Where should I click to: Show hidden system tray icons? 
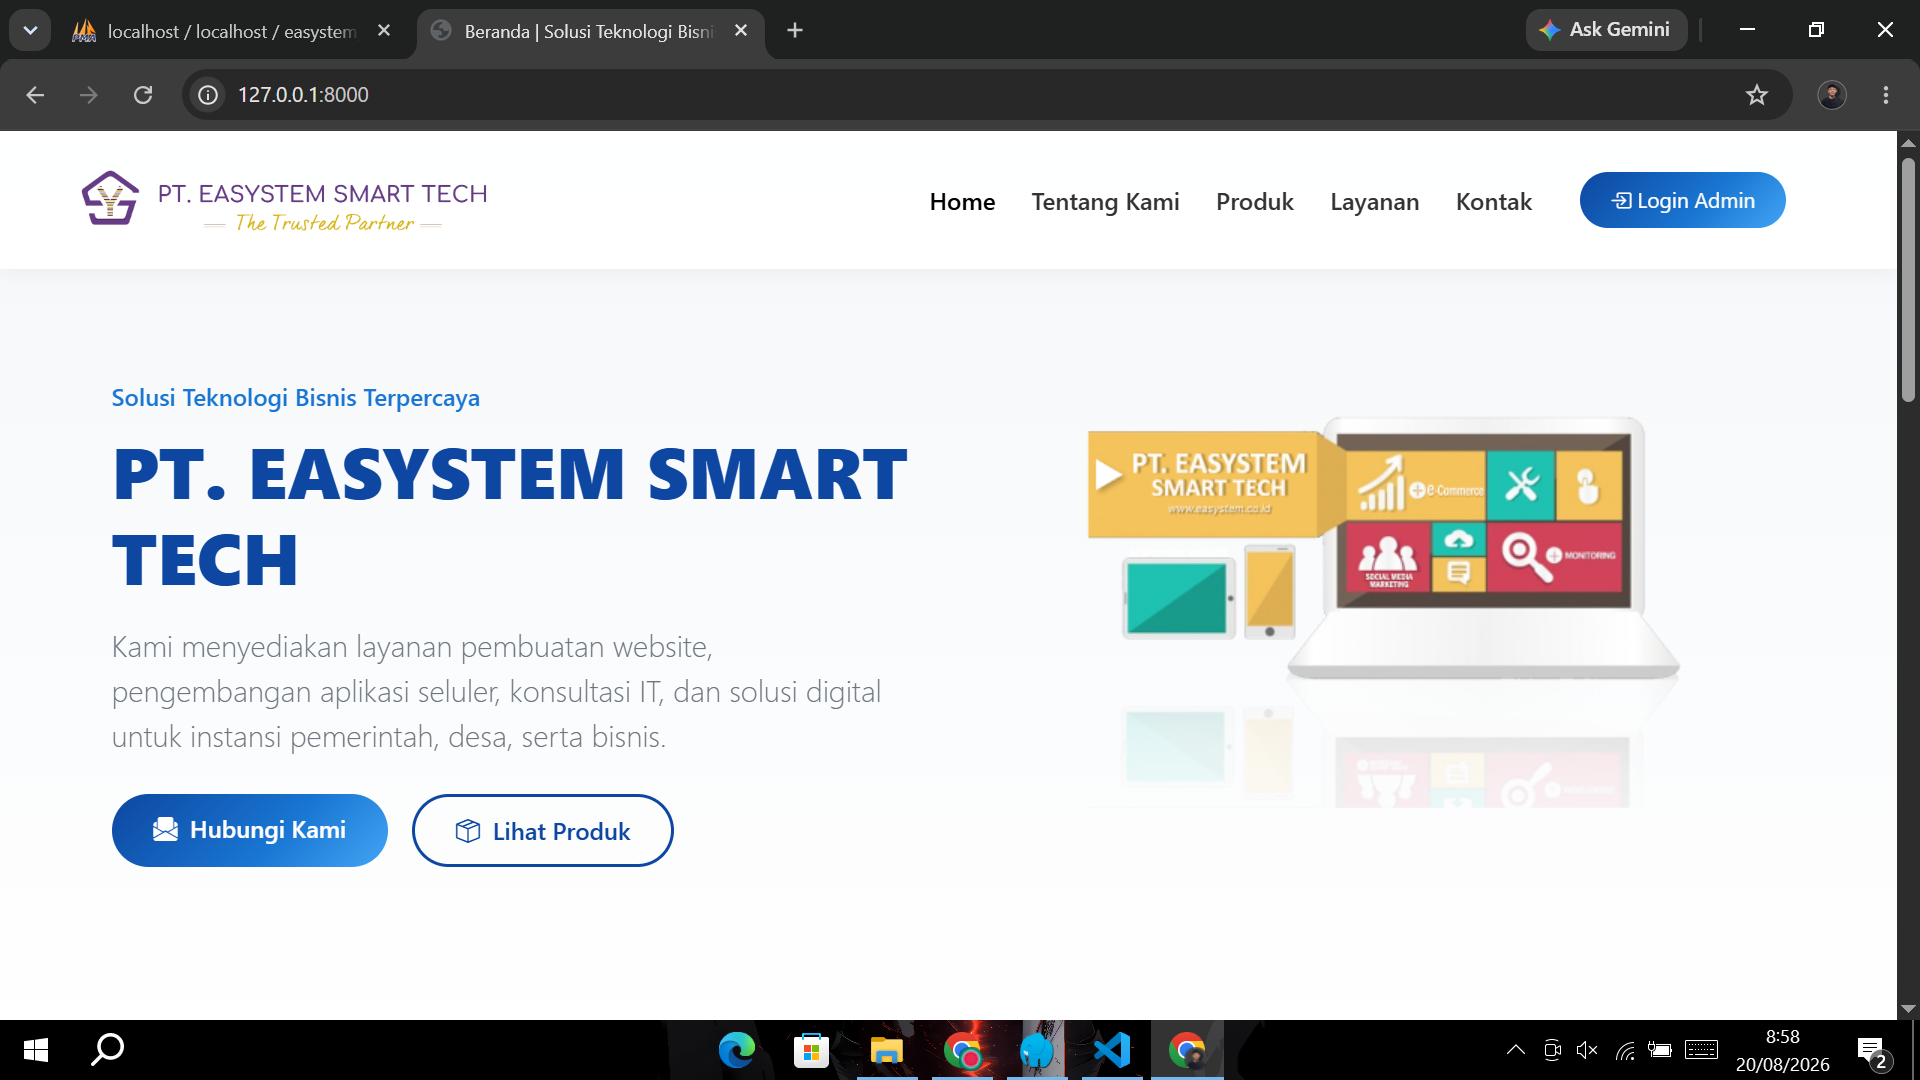(1516, 1050)
